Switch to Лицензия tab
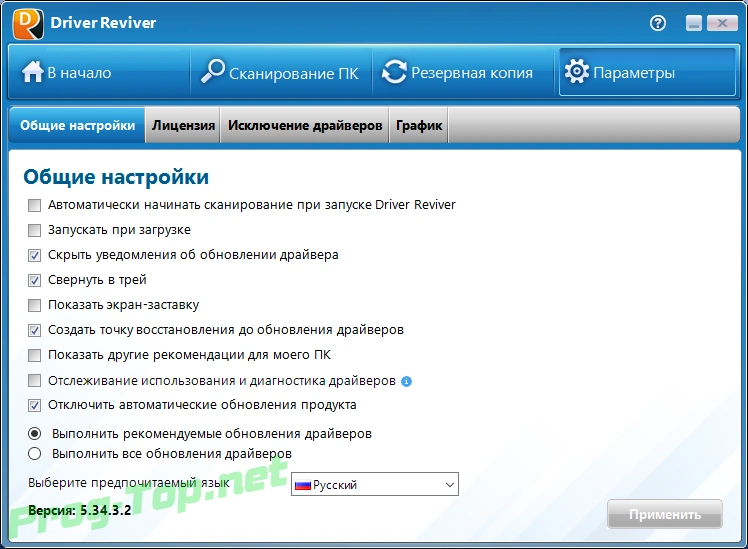748x549 pixels. point(183,125)
